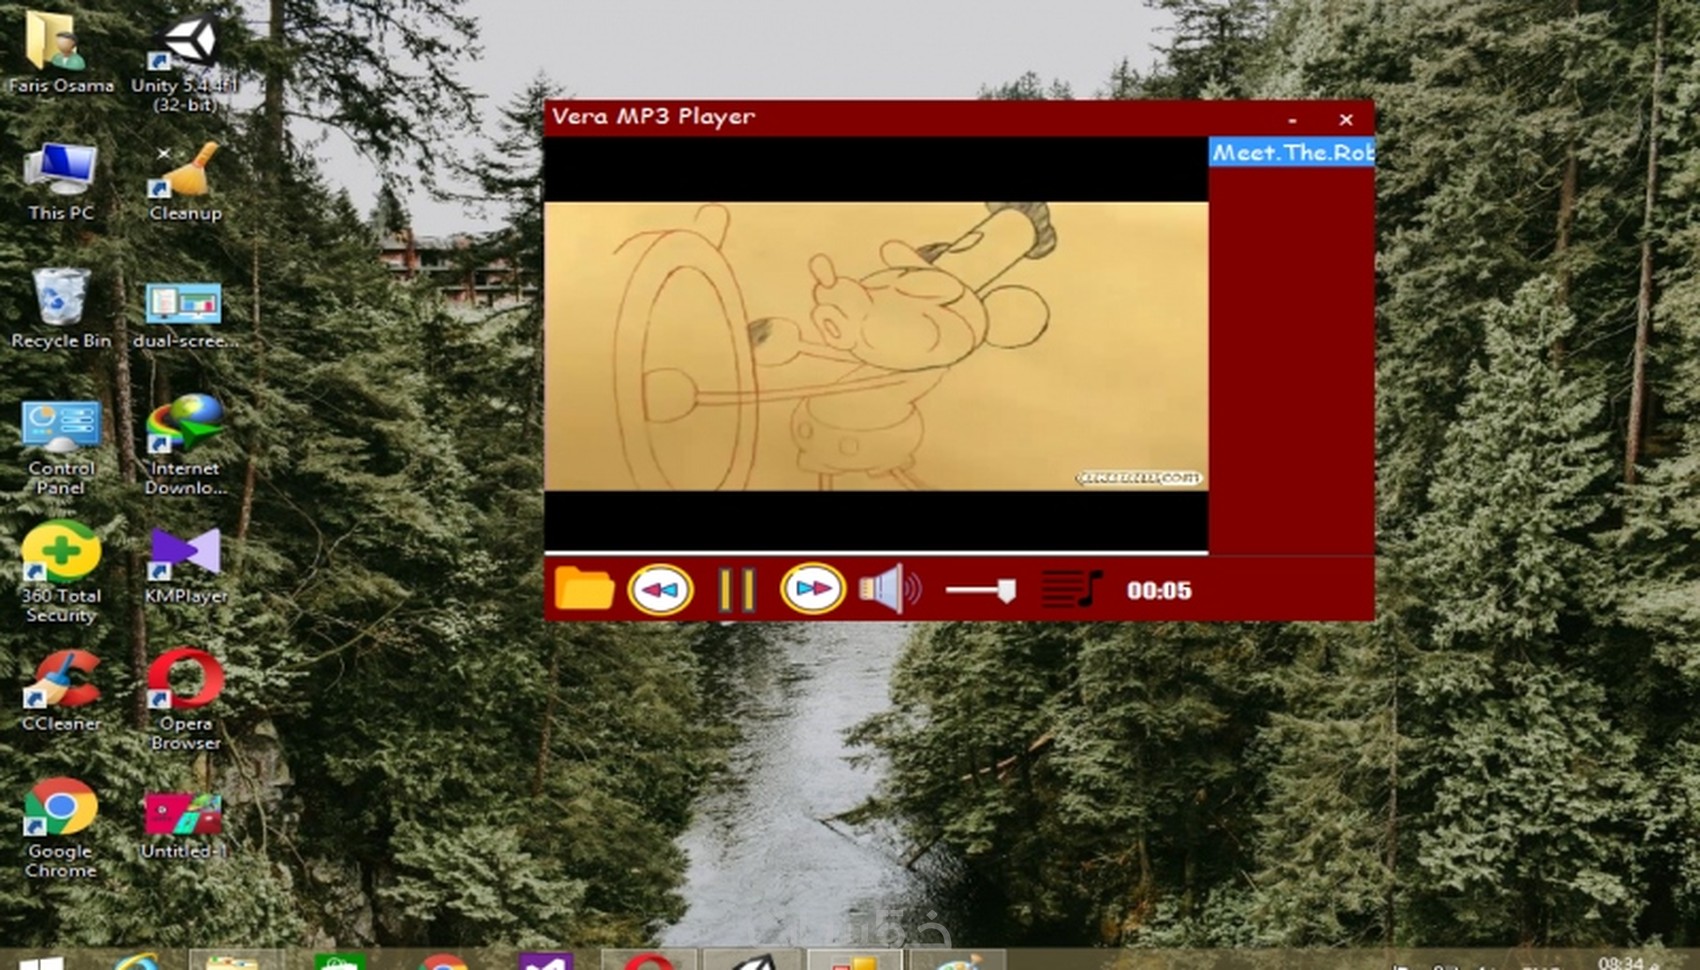
Task: Select the Recycle Bin icon
Action: pyautogui.click(x=61, y=309)
